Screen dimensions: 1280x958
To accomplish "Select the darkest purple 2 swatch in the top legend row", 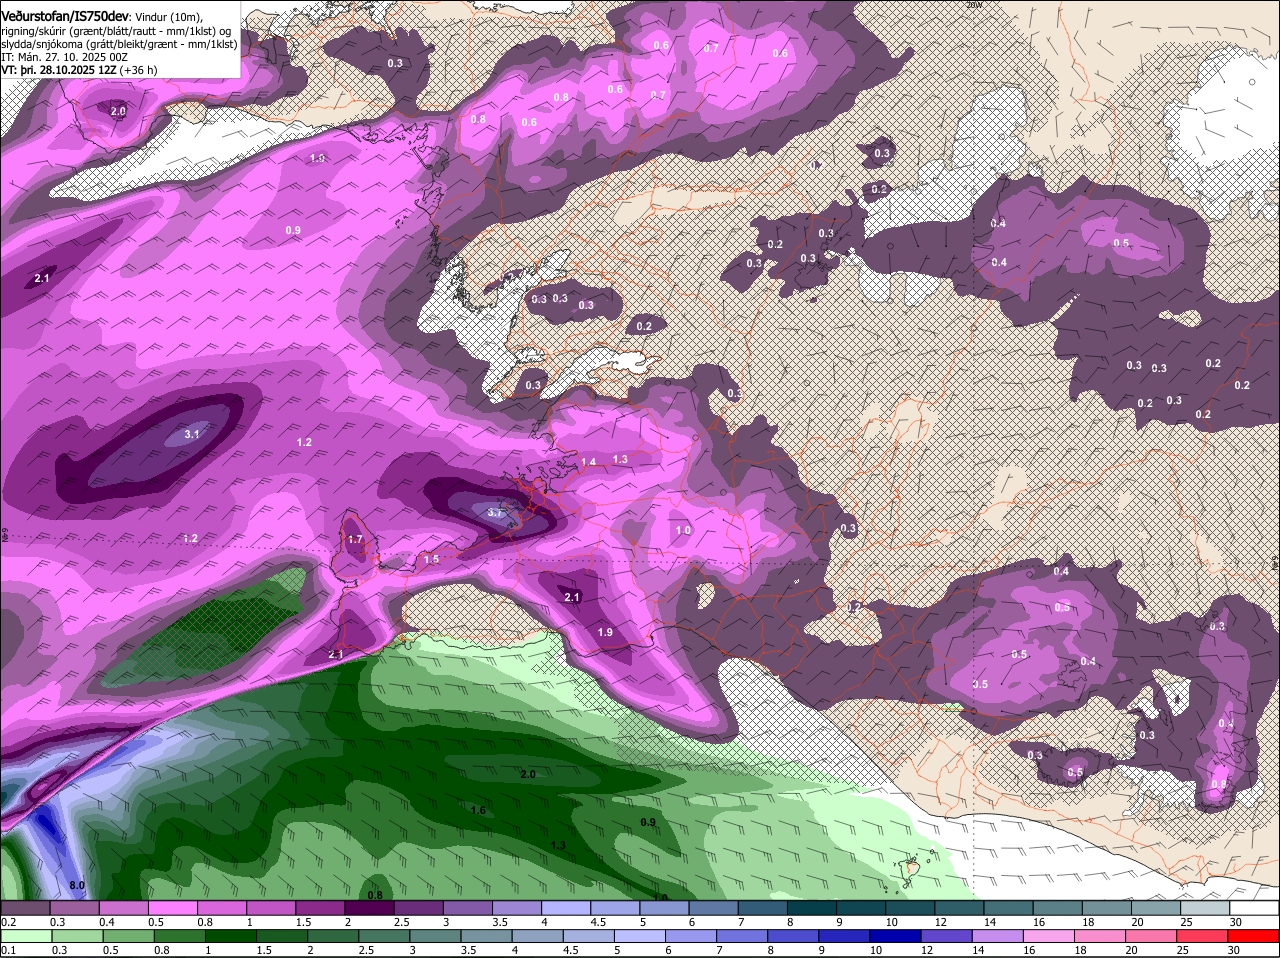I will click(x=368, y=908).
